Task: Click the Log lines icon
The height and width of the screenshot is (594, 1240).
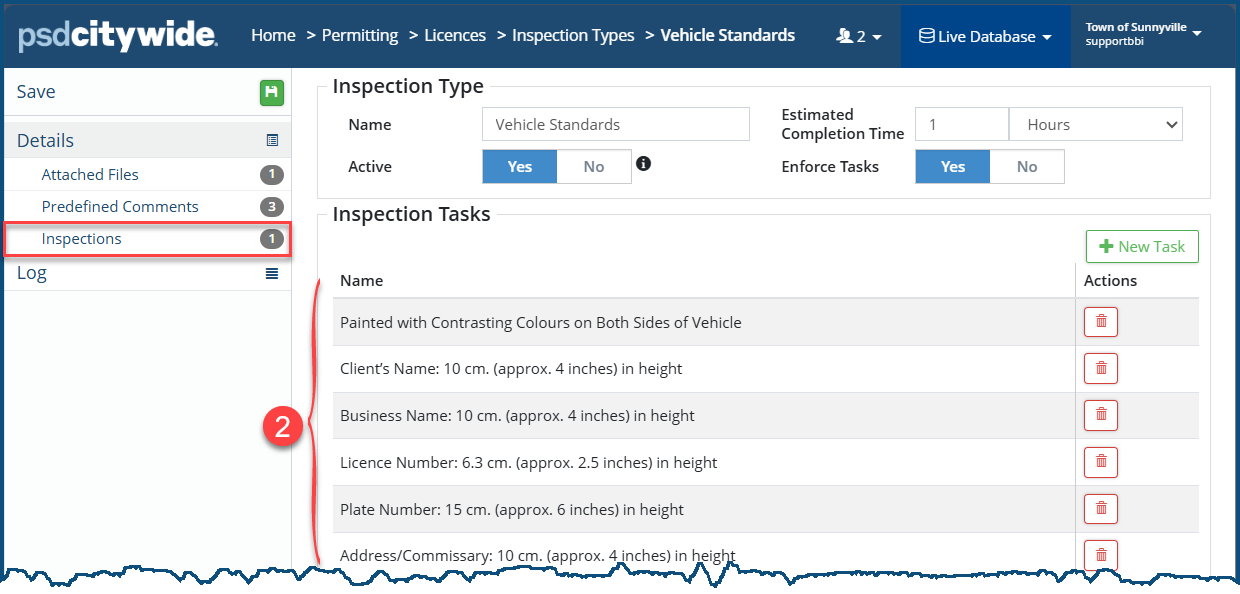Action: pos(272,273)
